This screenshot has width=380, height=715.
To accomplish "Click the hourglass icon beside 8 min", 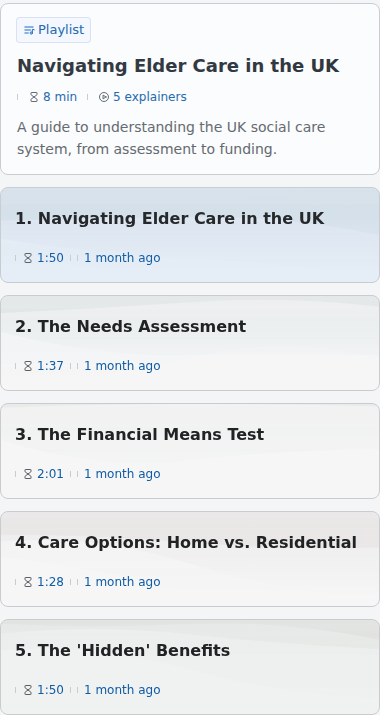I will coord(34,97).
